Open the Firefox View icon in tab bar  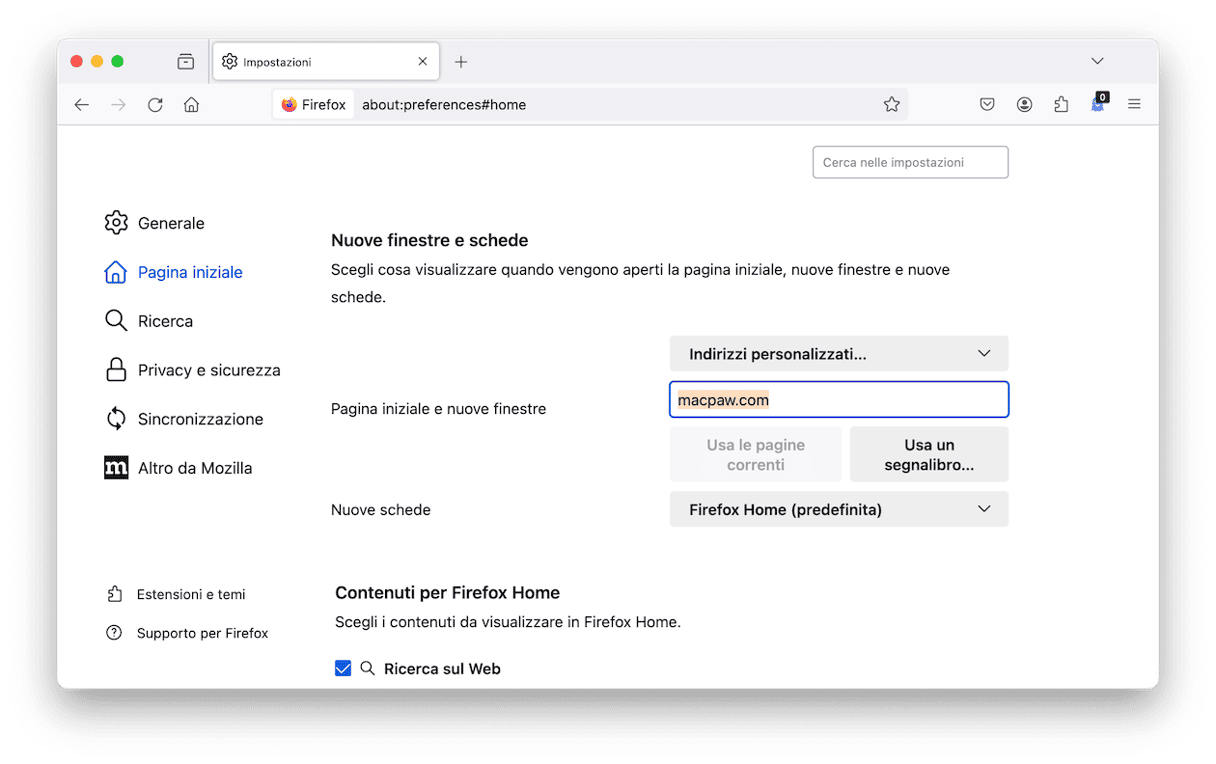pos(186,62)
